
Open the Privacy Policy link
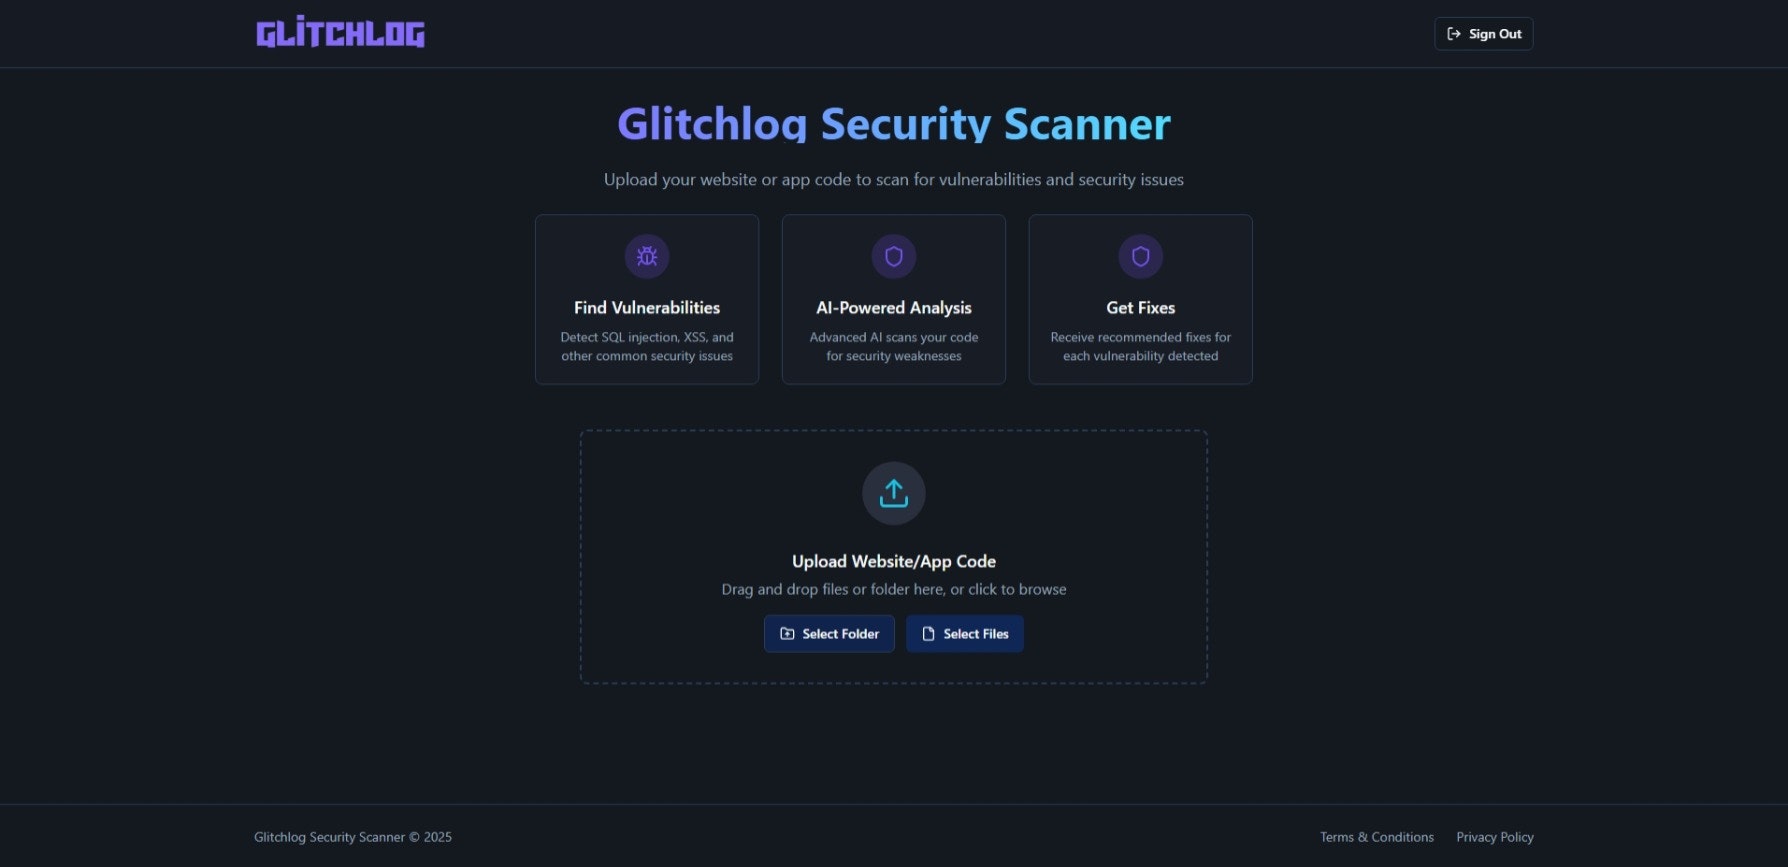1494,837
